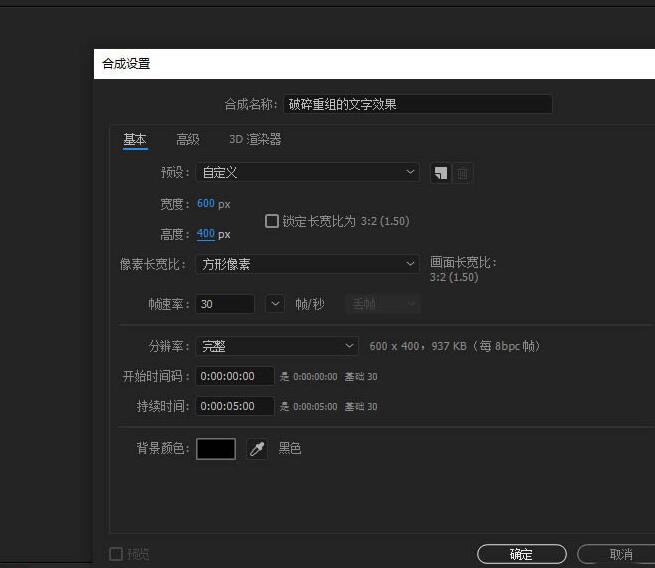Open the black background color swatch
The image size is (655, 568).
pos(216,449)
